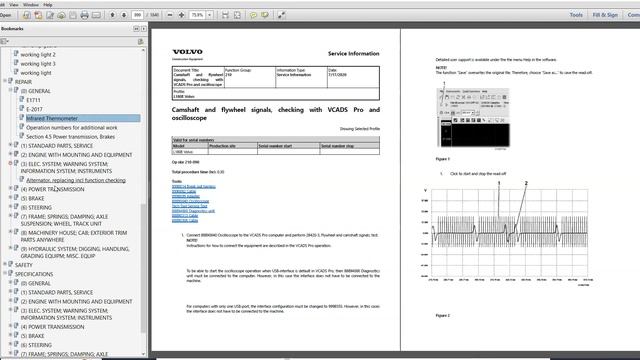Click the edit document pencil icon

point(50,15)
